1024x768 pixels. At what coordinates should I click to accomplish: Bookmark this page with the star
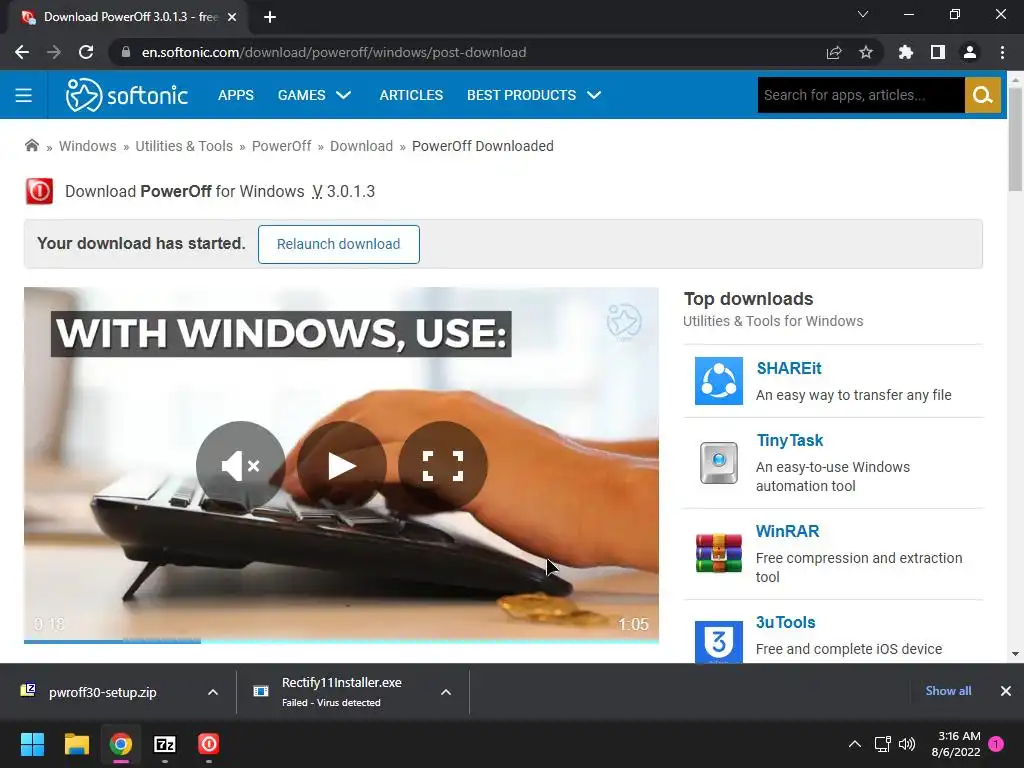click(x=866, y=52)
